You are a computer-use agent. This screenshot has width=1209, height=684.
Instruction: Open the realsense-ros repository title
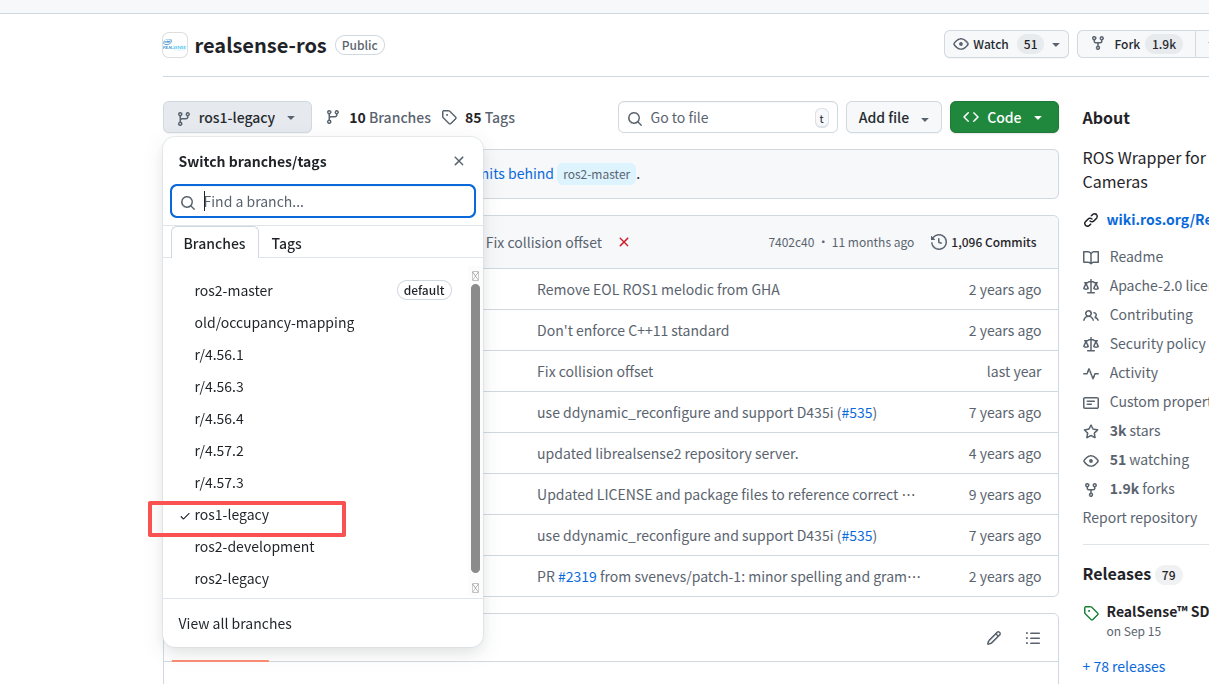[x=260, y=45]
